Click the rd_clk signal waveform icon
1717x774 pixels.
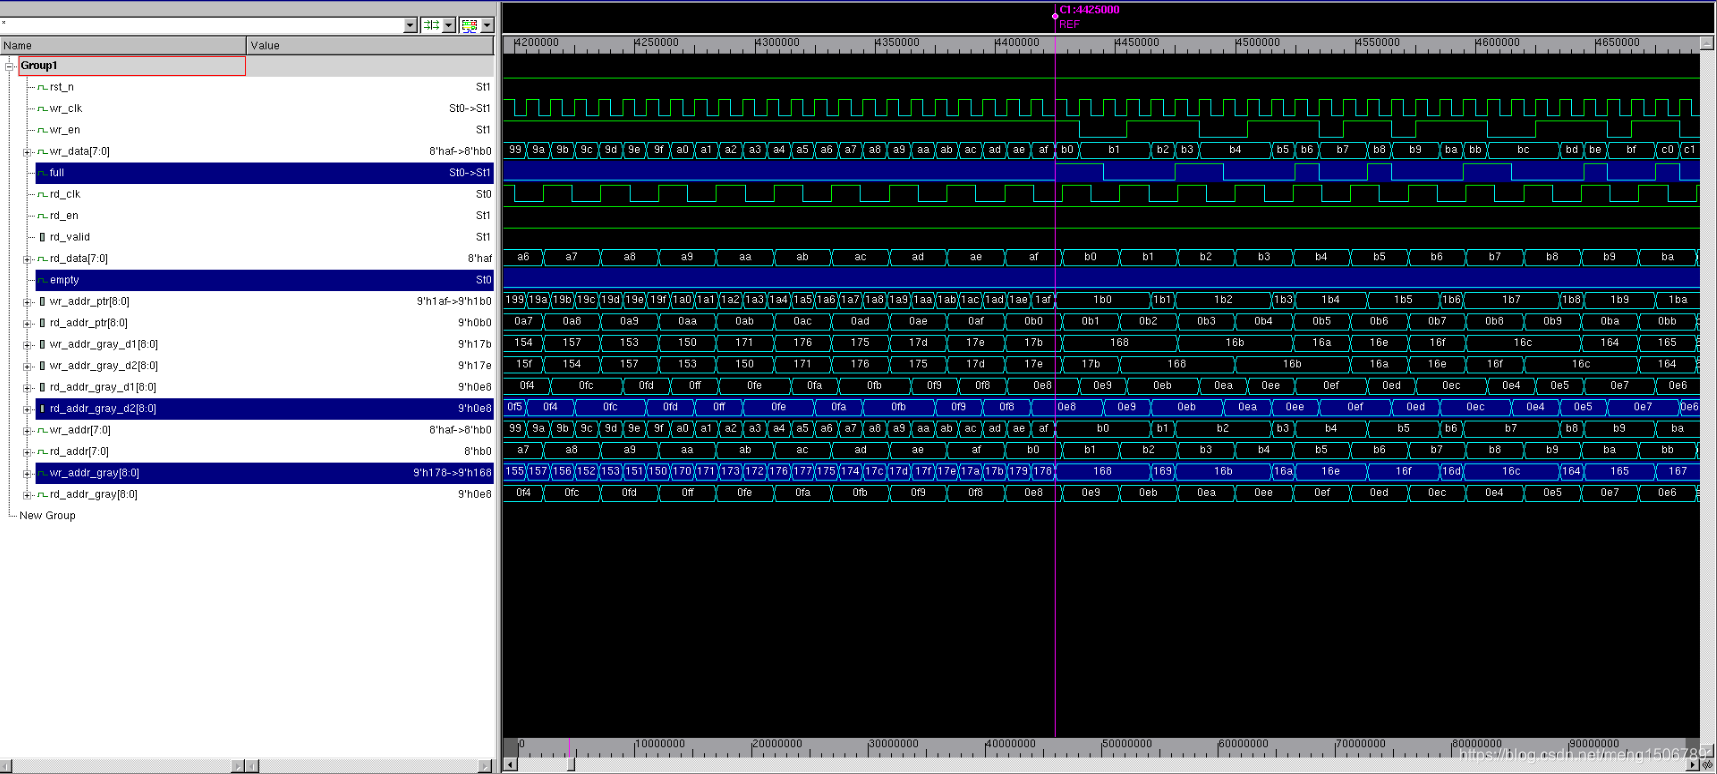click(42, 194)
